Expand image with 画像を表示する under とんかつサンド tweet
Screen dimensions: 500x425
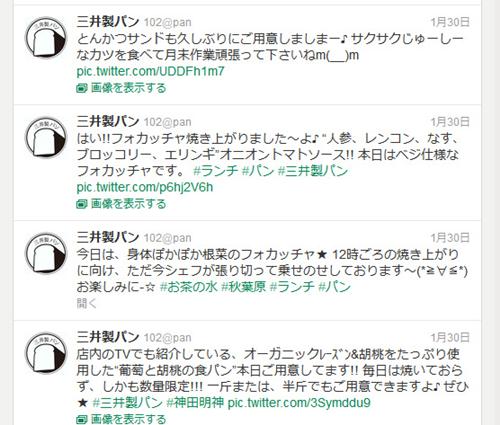click(x=128, y=88)
